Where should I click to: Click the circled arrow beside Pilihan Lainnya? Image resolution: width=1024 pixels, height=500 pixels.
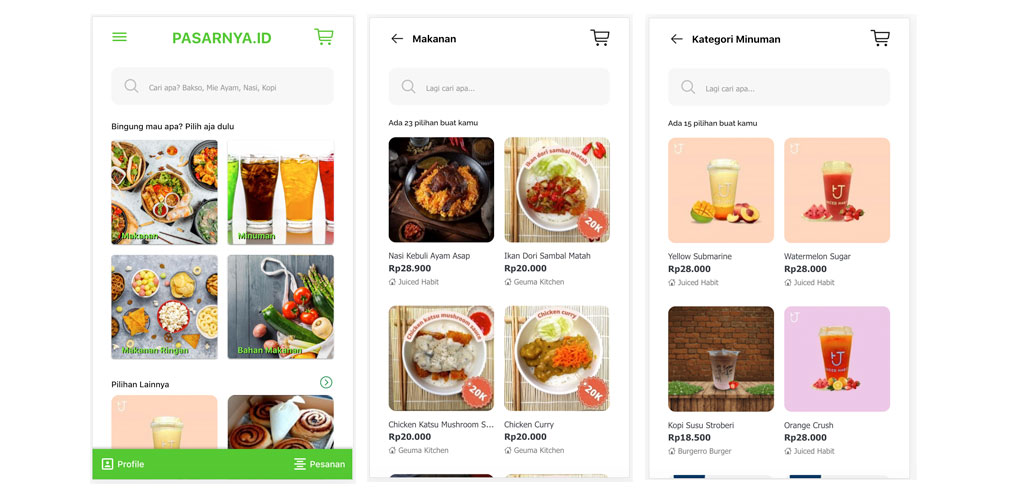(x=327, y=383)
